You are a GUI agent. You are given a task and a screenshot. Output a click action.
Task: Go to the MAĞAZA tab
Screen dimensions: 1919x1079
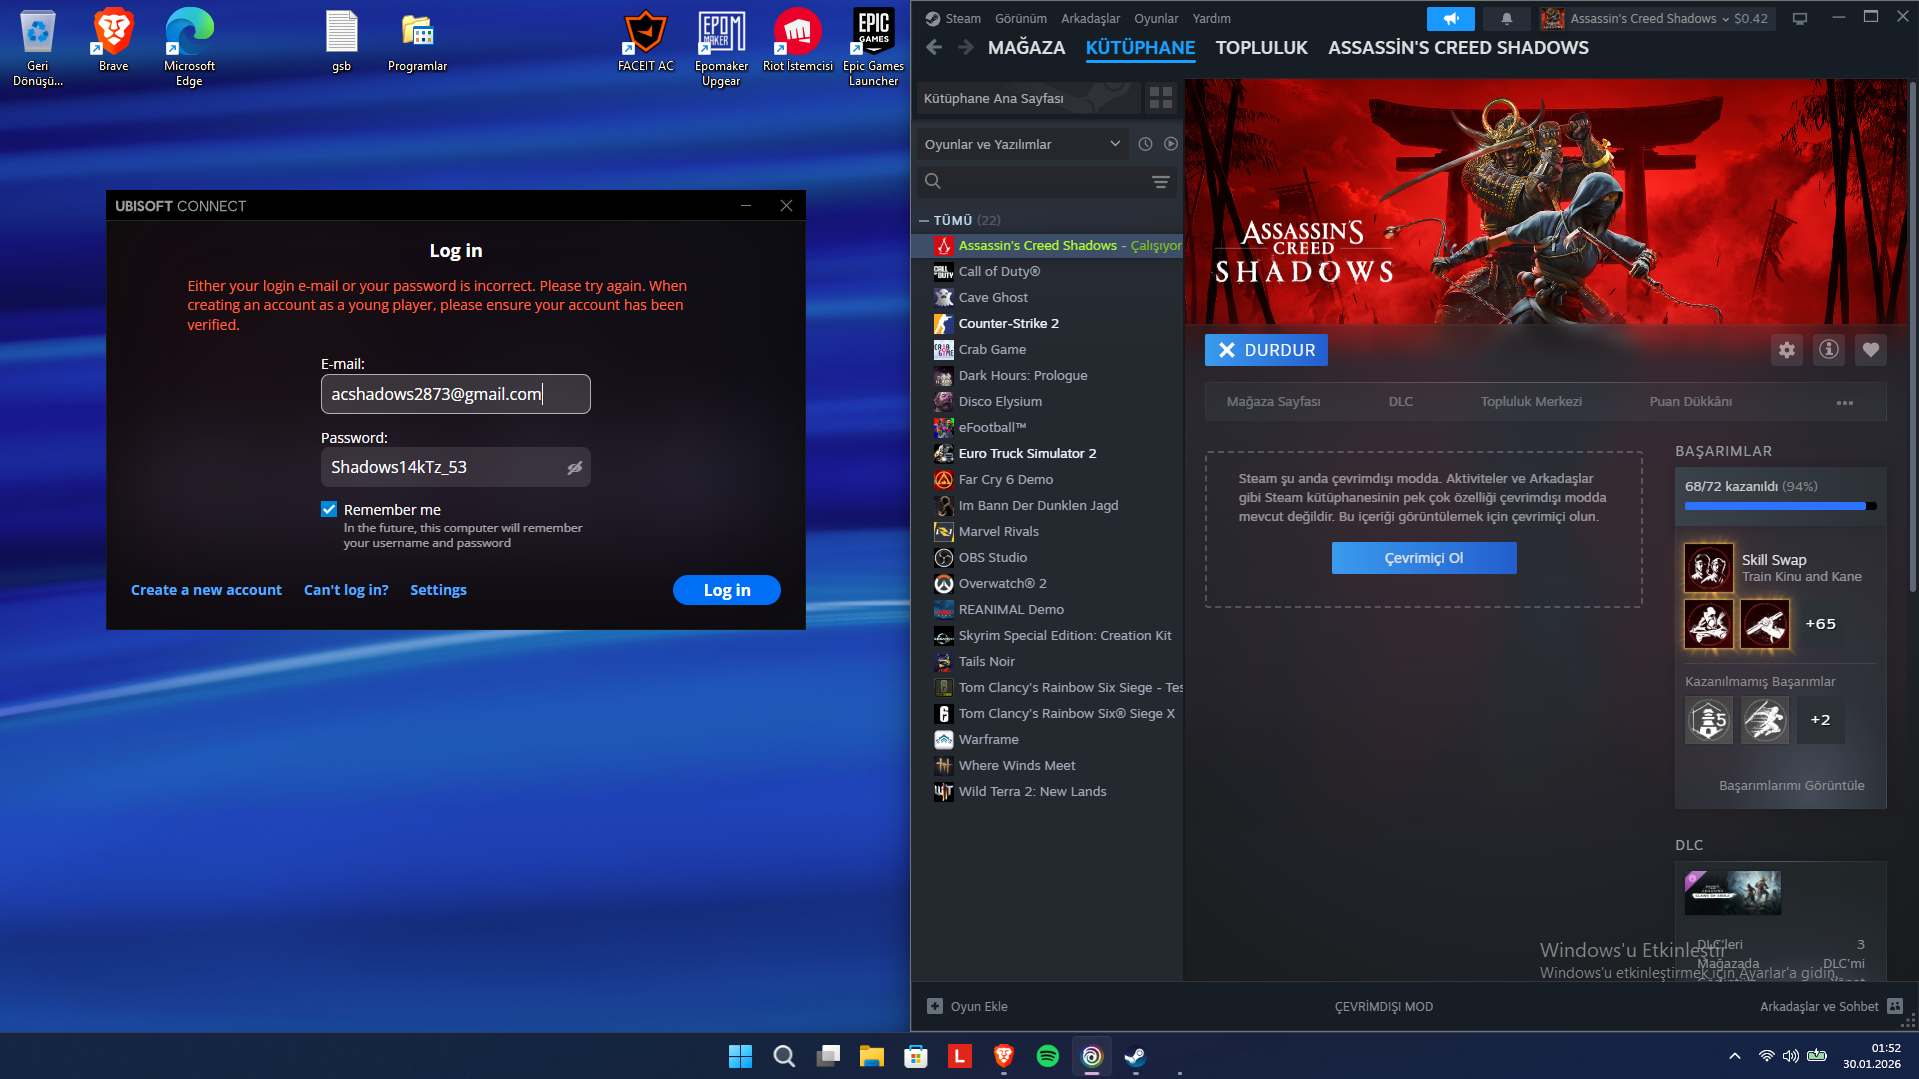(x=1026, y=47)
